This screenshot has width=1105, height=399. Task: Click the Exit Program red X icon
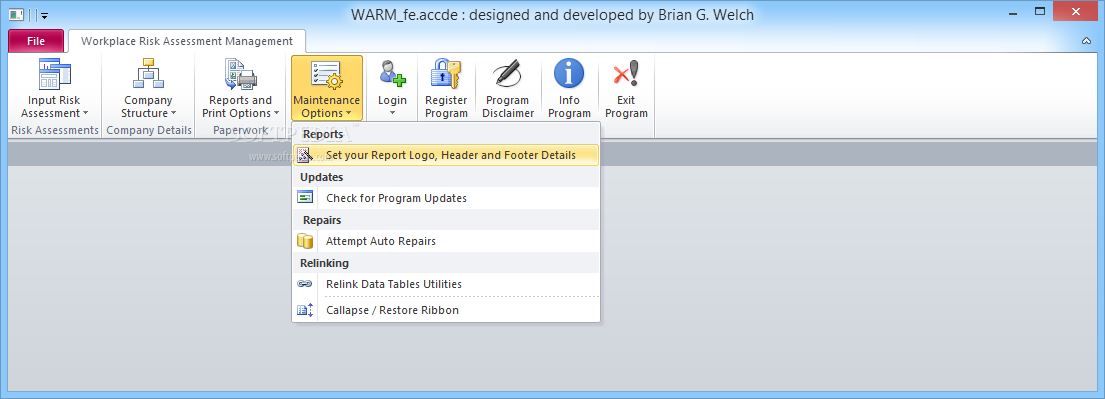tap(626, 74)
